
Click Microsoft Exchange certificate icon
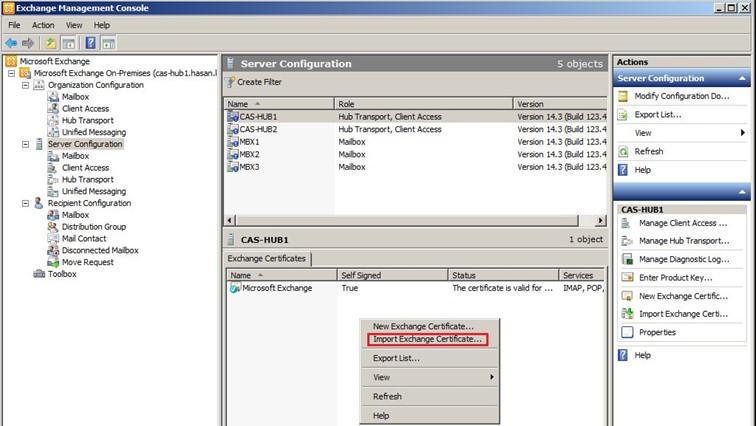click(235, 288)
